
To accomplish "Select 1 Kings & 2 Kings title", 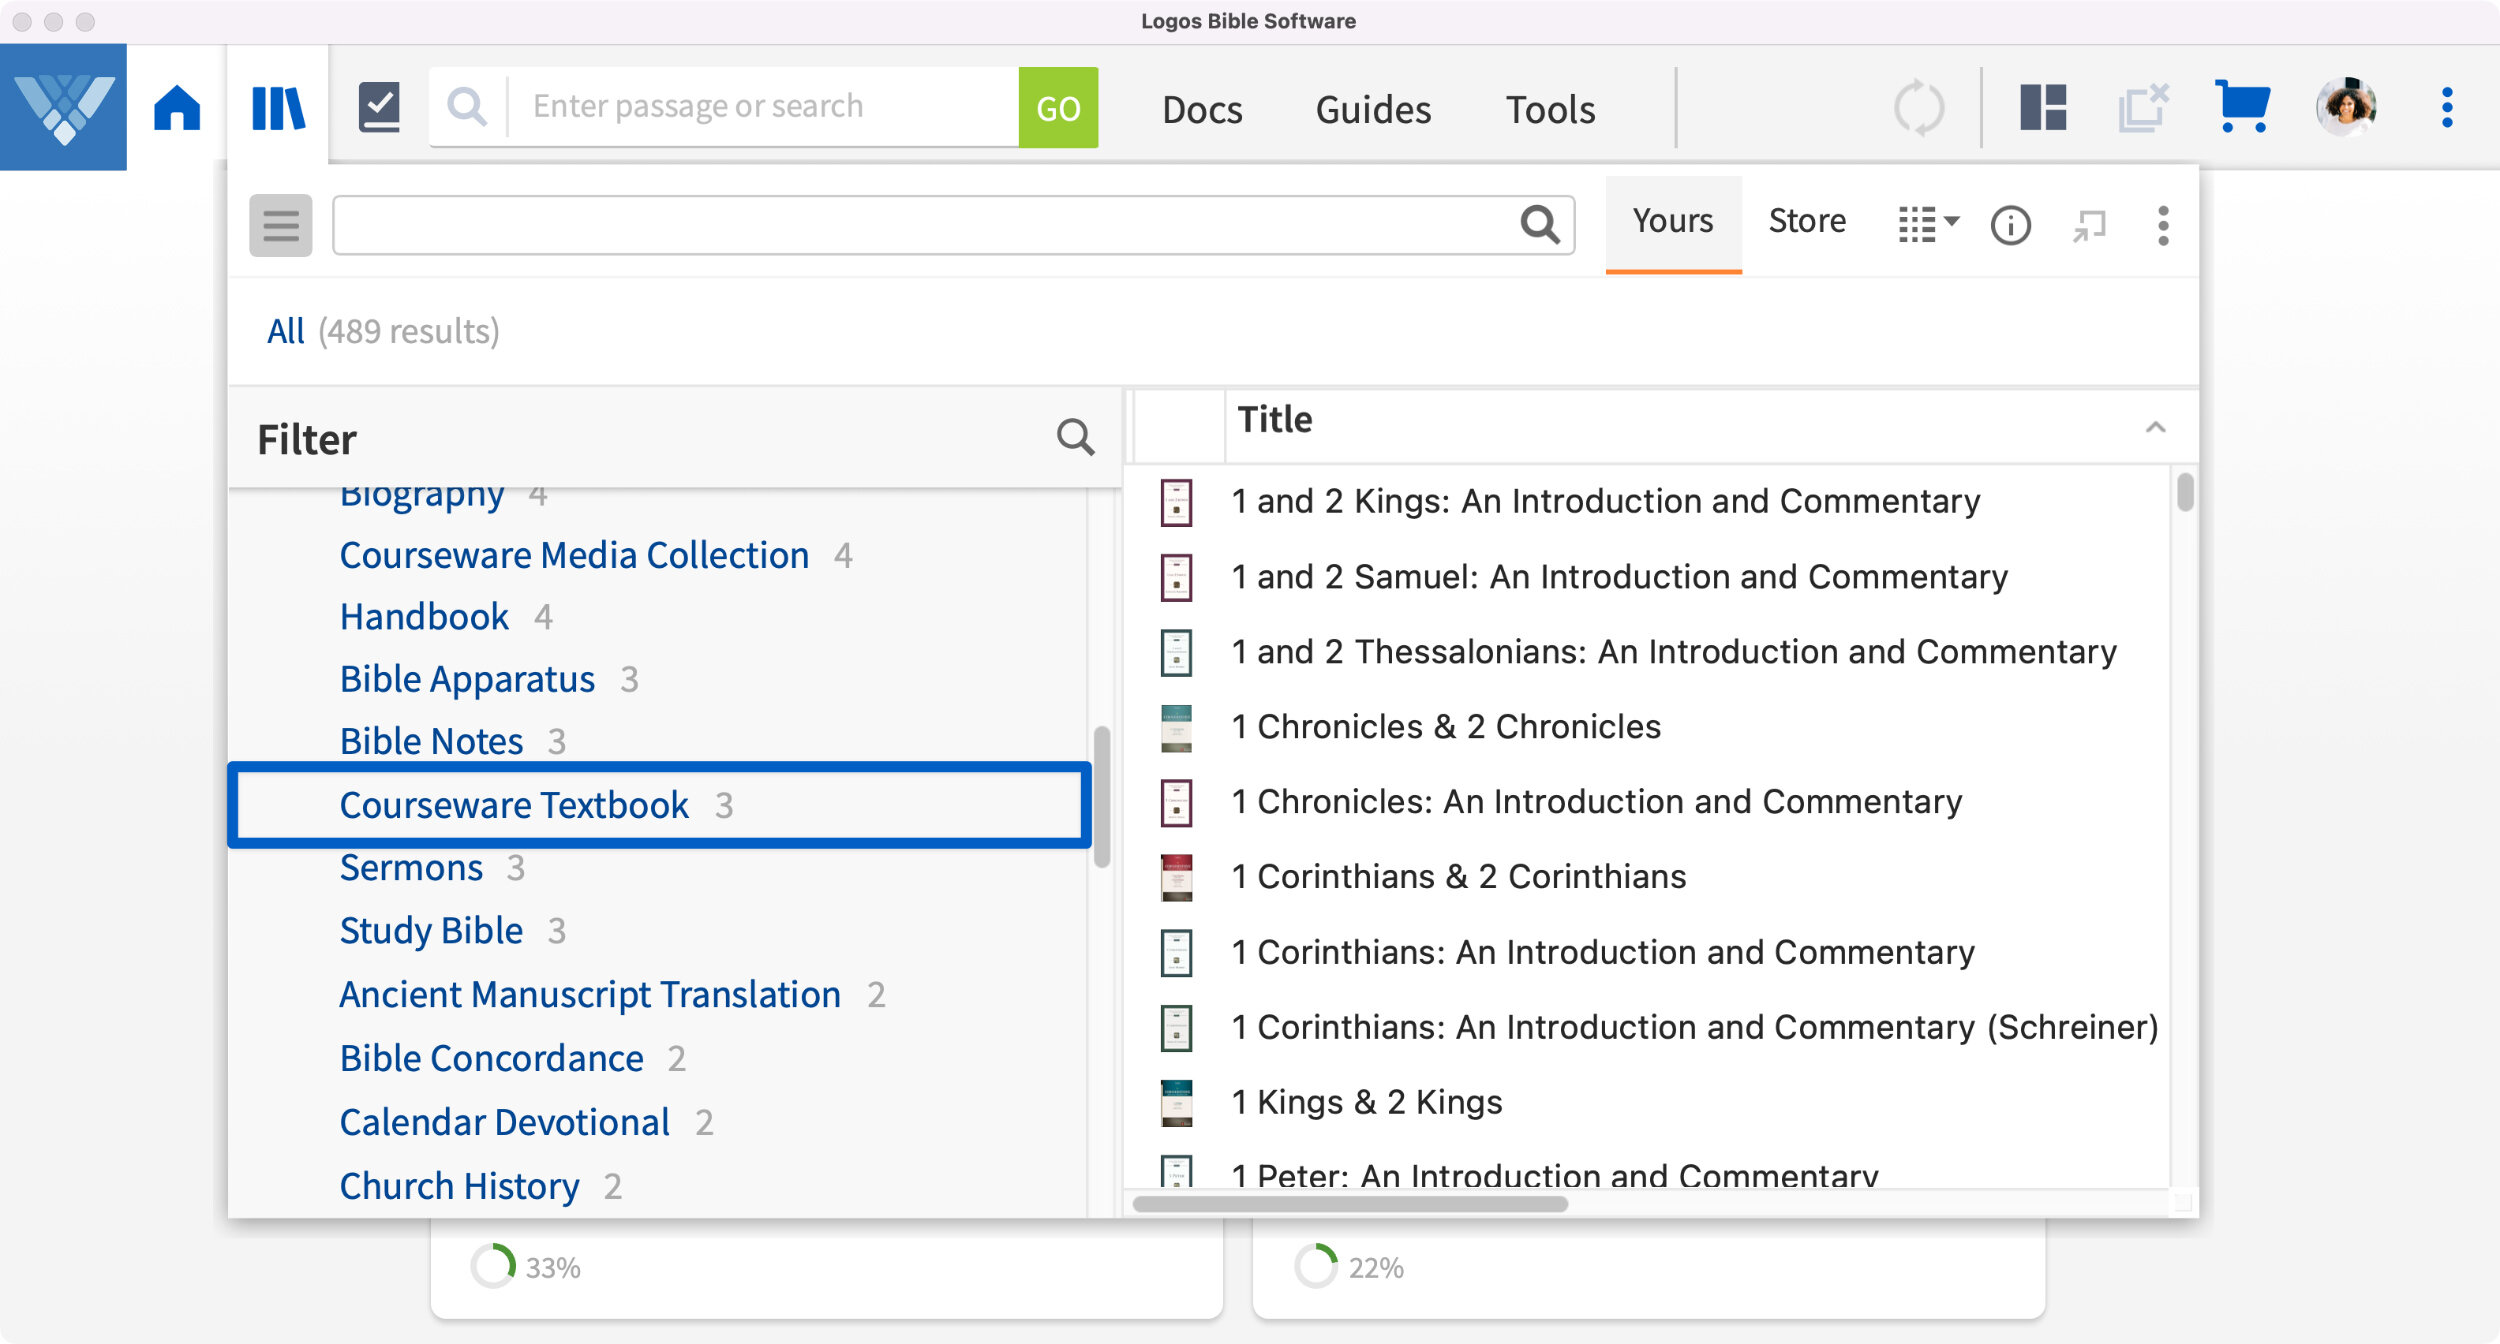I will pyautogui.click(x=1366, y=1103).
